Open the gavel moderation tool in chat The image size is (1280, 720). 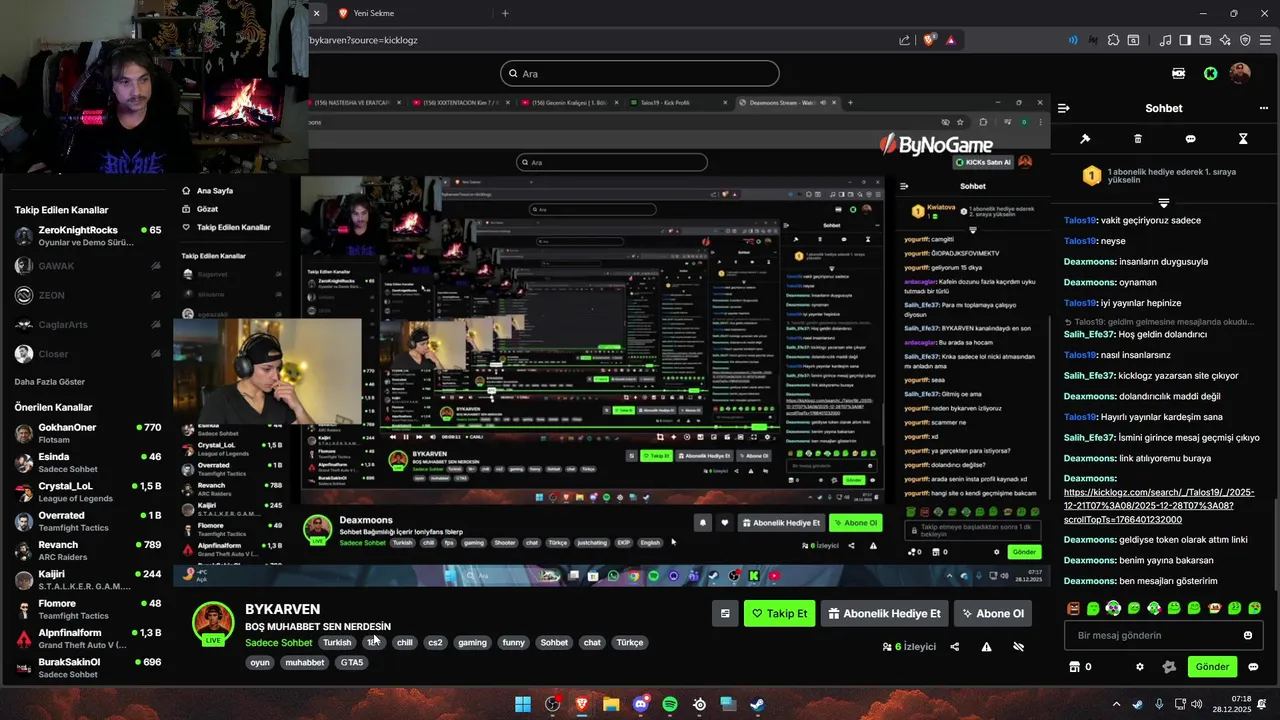coord(1085,139)
